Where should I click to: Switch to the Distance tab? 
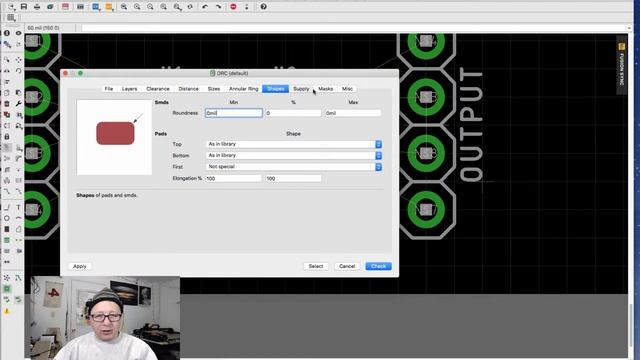click(x=189, y=89)
